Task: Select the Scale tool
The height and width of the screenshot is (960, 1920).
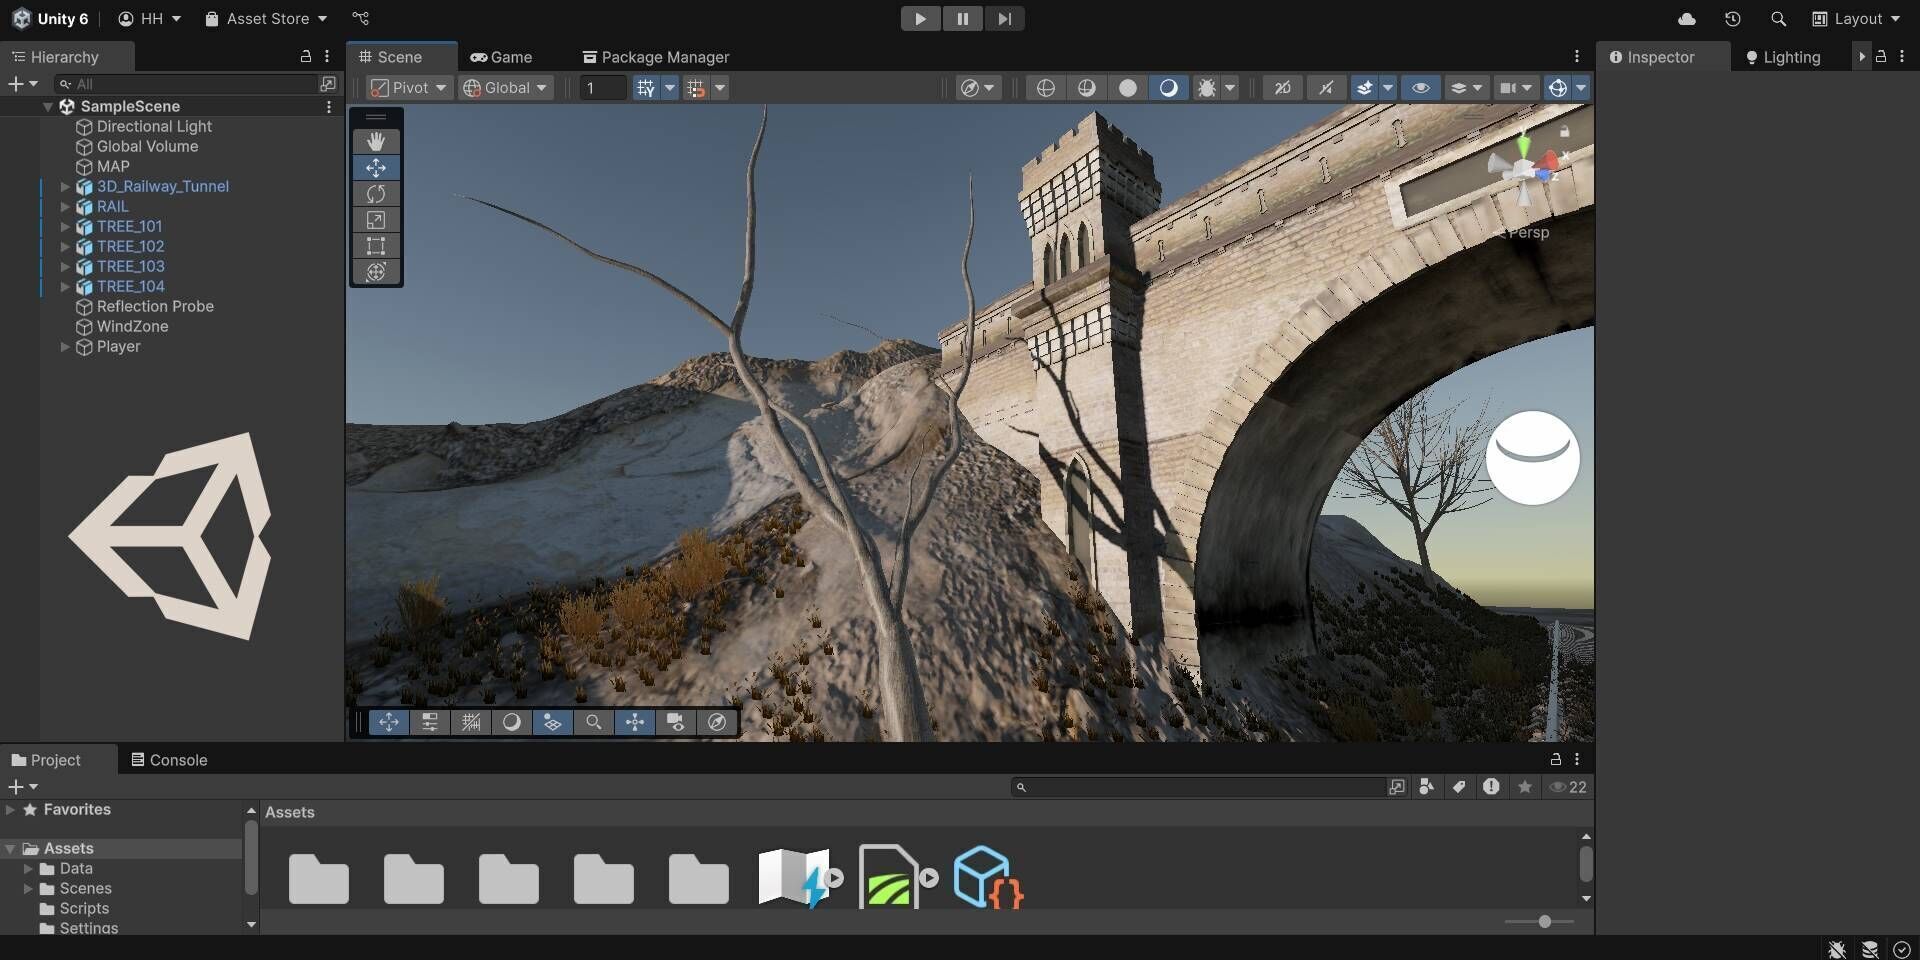Action: (376, 220)
